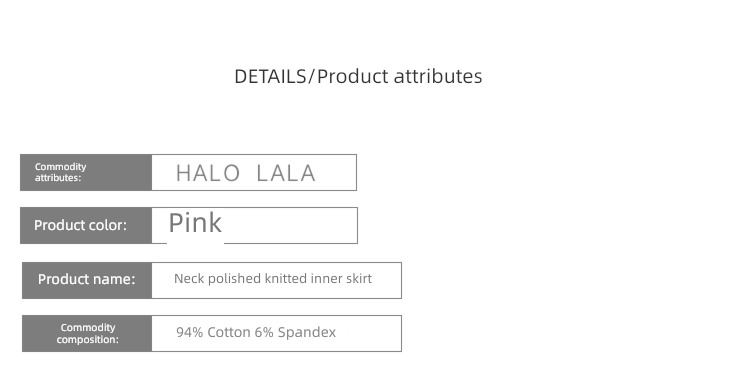Click the word Spandex in composition
The width and height of the screenshot is (750, 366).
tap(307, 333)
